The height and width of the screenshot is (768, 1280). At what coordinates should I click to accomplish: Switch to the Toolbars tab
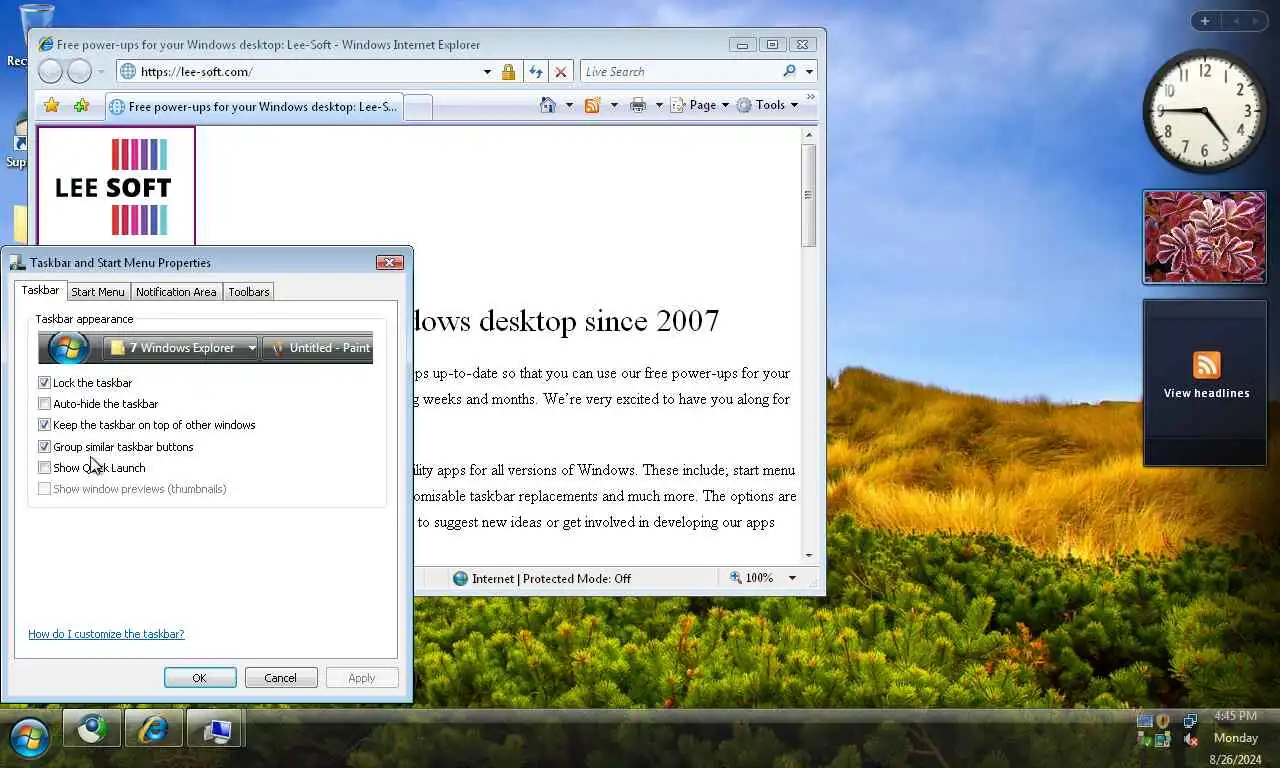(248, 292)
